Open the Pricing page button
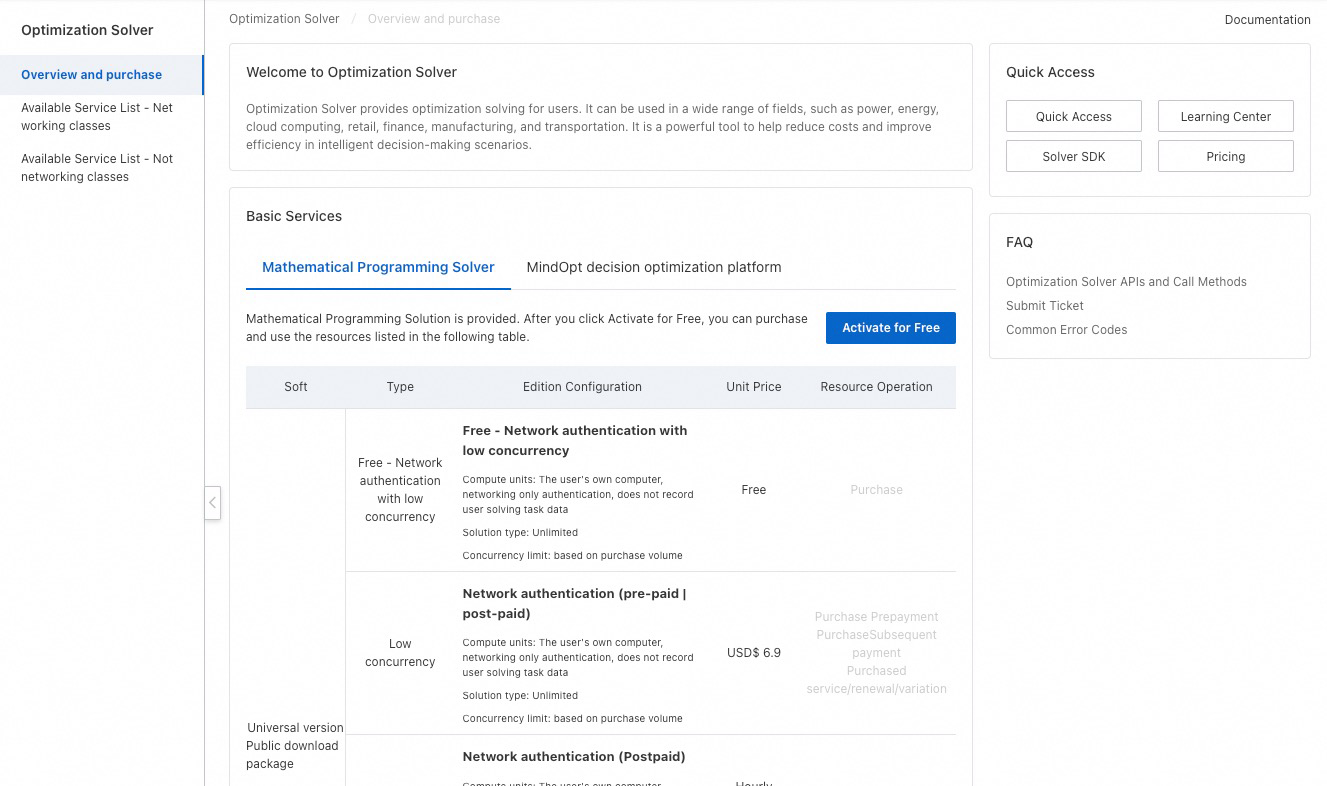Screen dimensions: 1327x786 pyautogui.click(x=1225, y=157)
